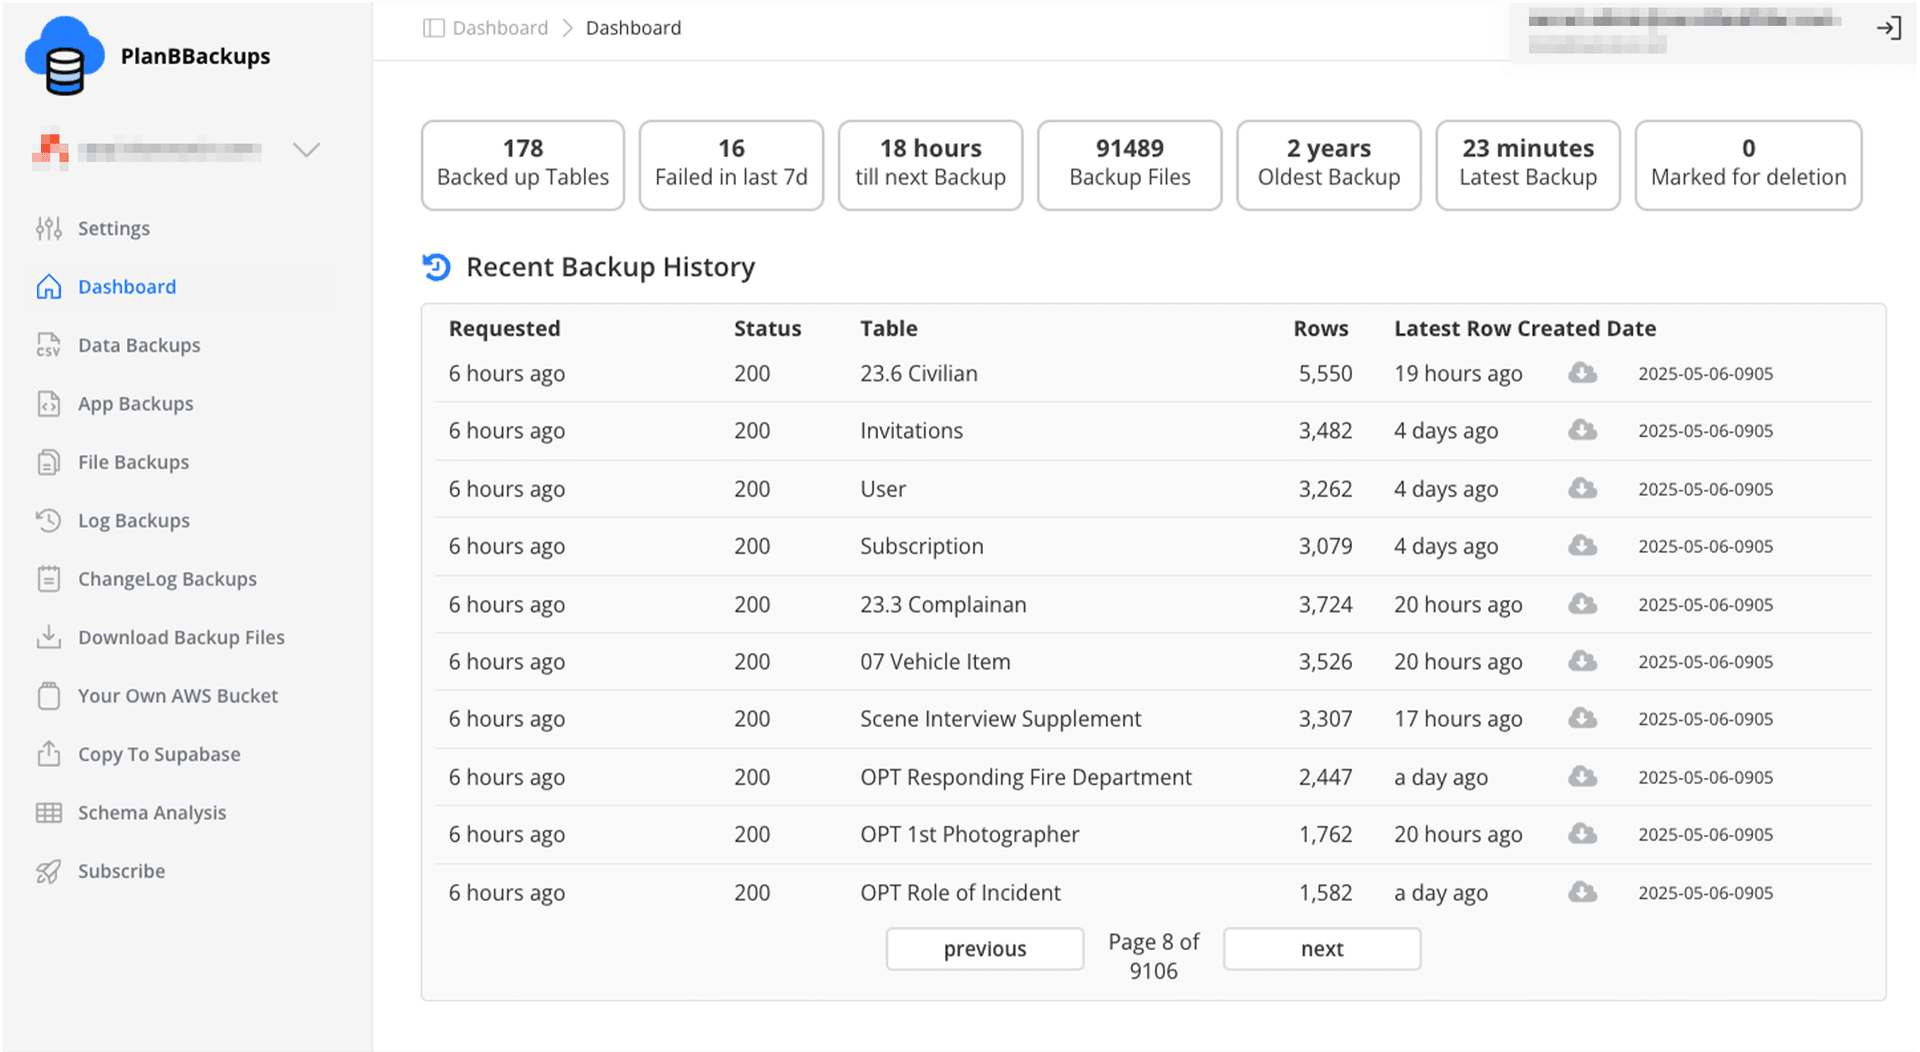
Task: Download the 23.6 Civilian backup via cloud icon
Action: coord(1582,373)
